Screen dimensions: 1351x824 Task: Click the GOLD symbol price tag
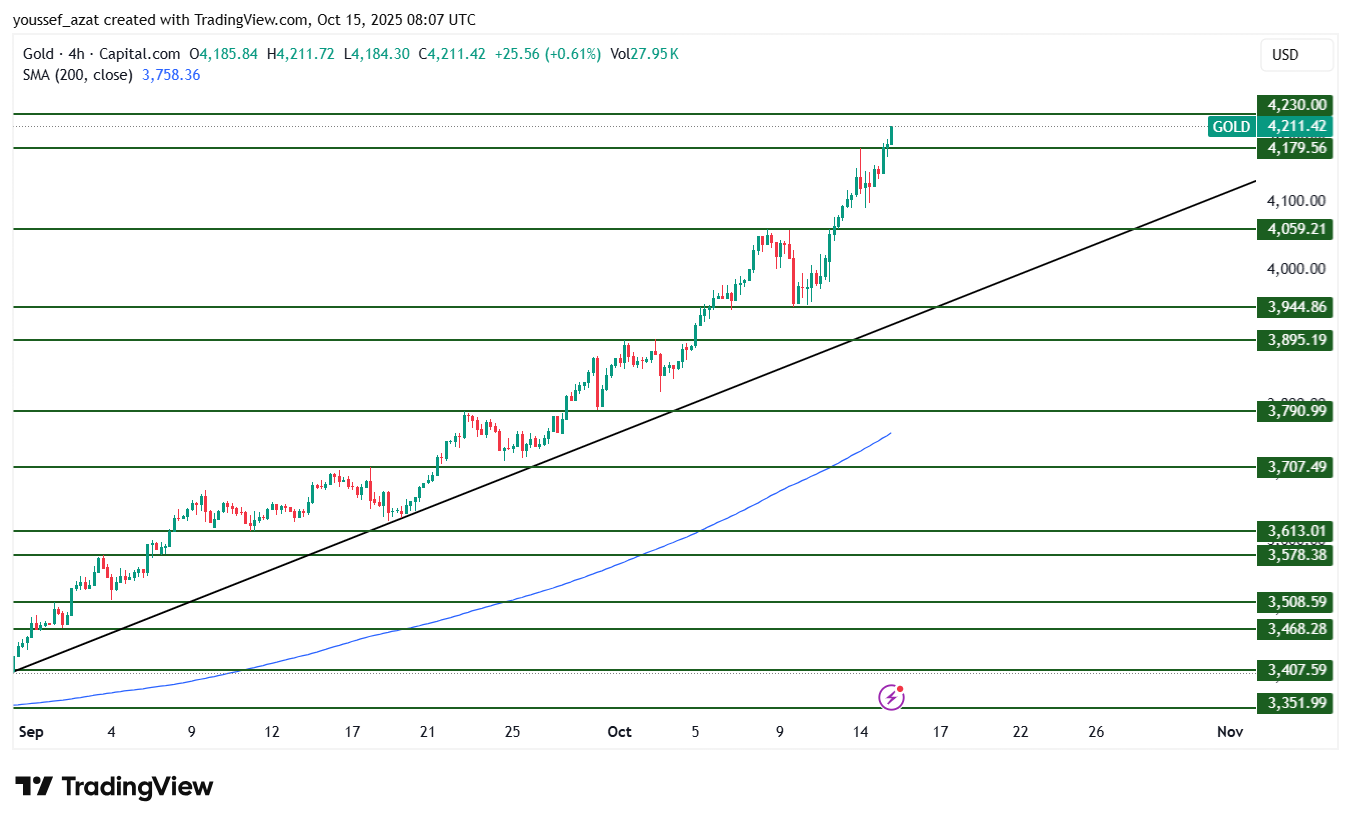(1231, 126)
